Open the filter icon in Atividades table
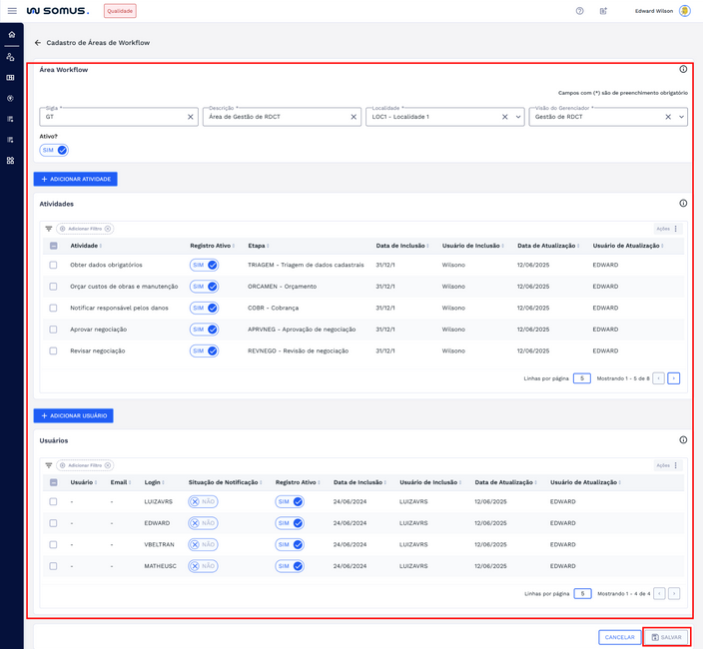 point(48,229)
